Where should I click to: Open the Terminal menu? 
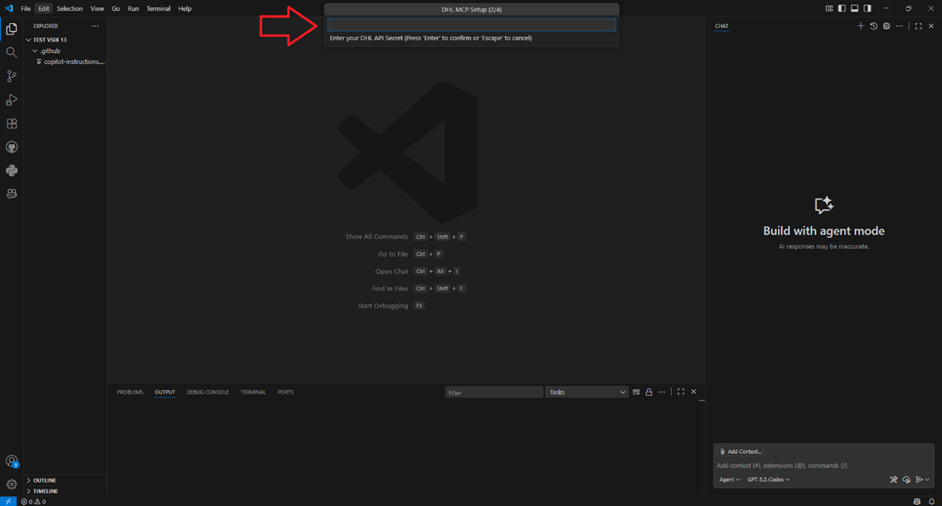(x=158, y=8)
